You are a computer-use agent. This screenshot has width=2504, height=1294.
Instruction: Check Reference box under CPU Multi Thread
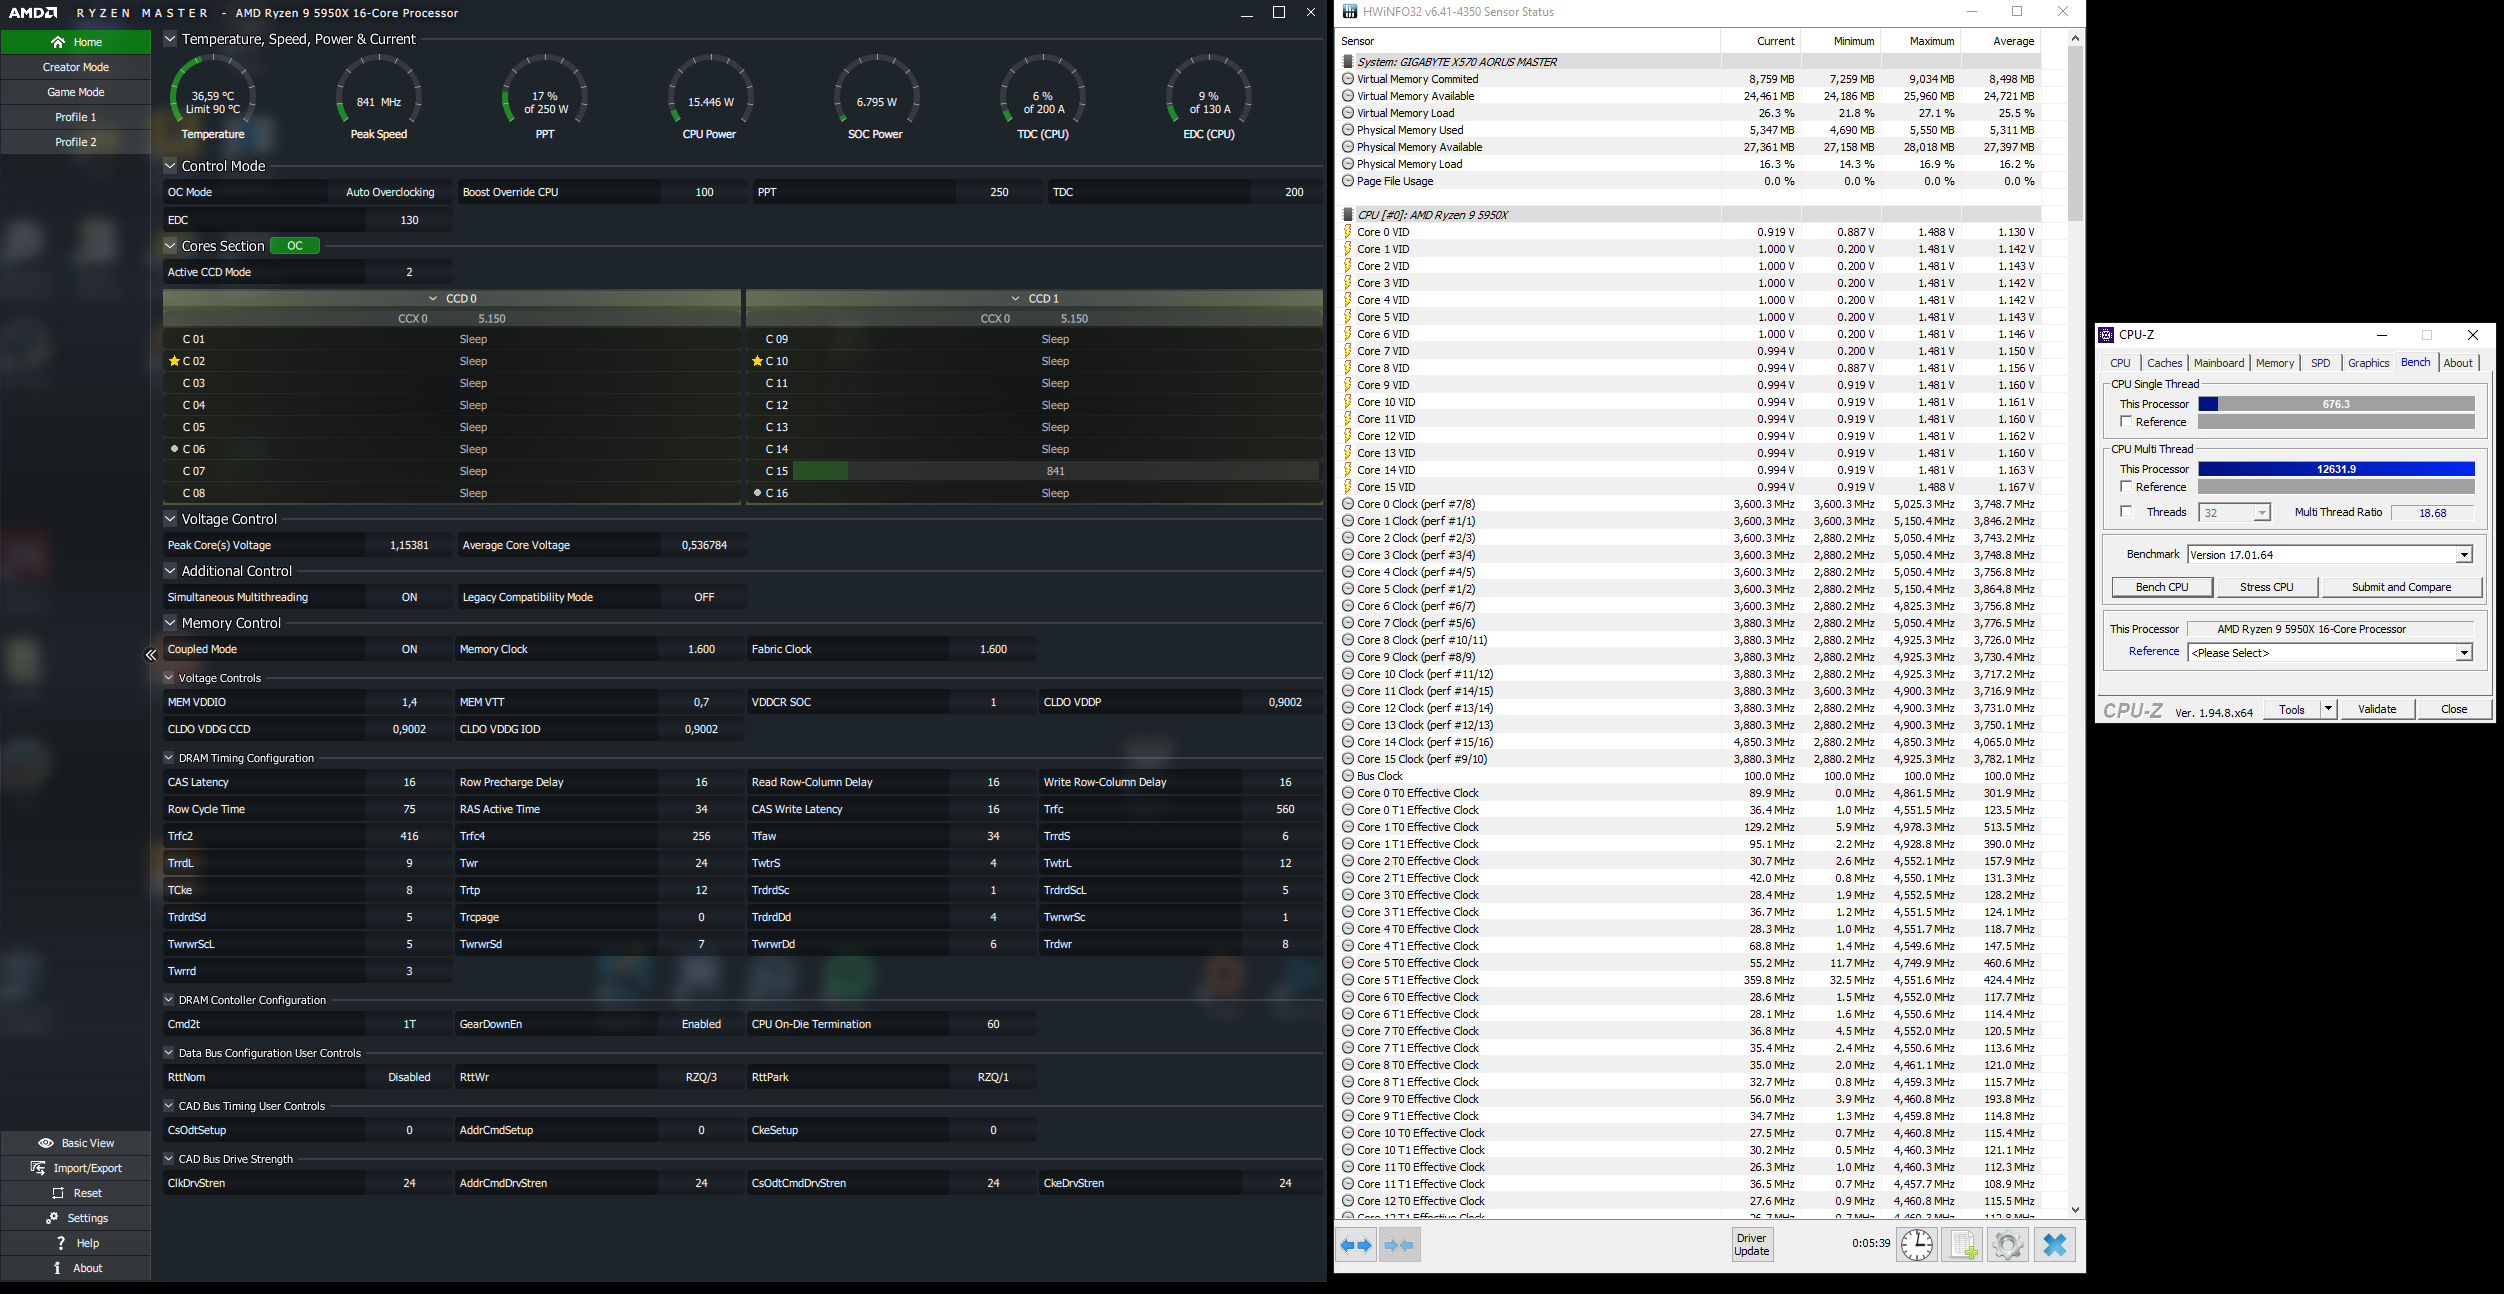(x=2126, y=487)
